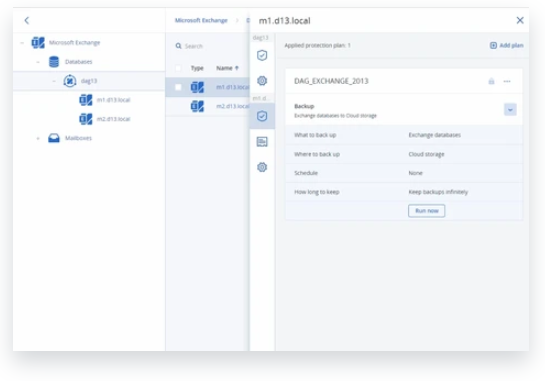Viewport: 545px width, 381px height.
Task: Select m1.d13.local in the tree
Action: (113, 100)
